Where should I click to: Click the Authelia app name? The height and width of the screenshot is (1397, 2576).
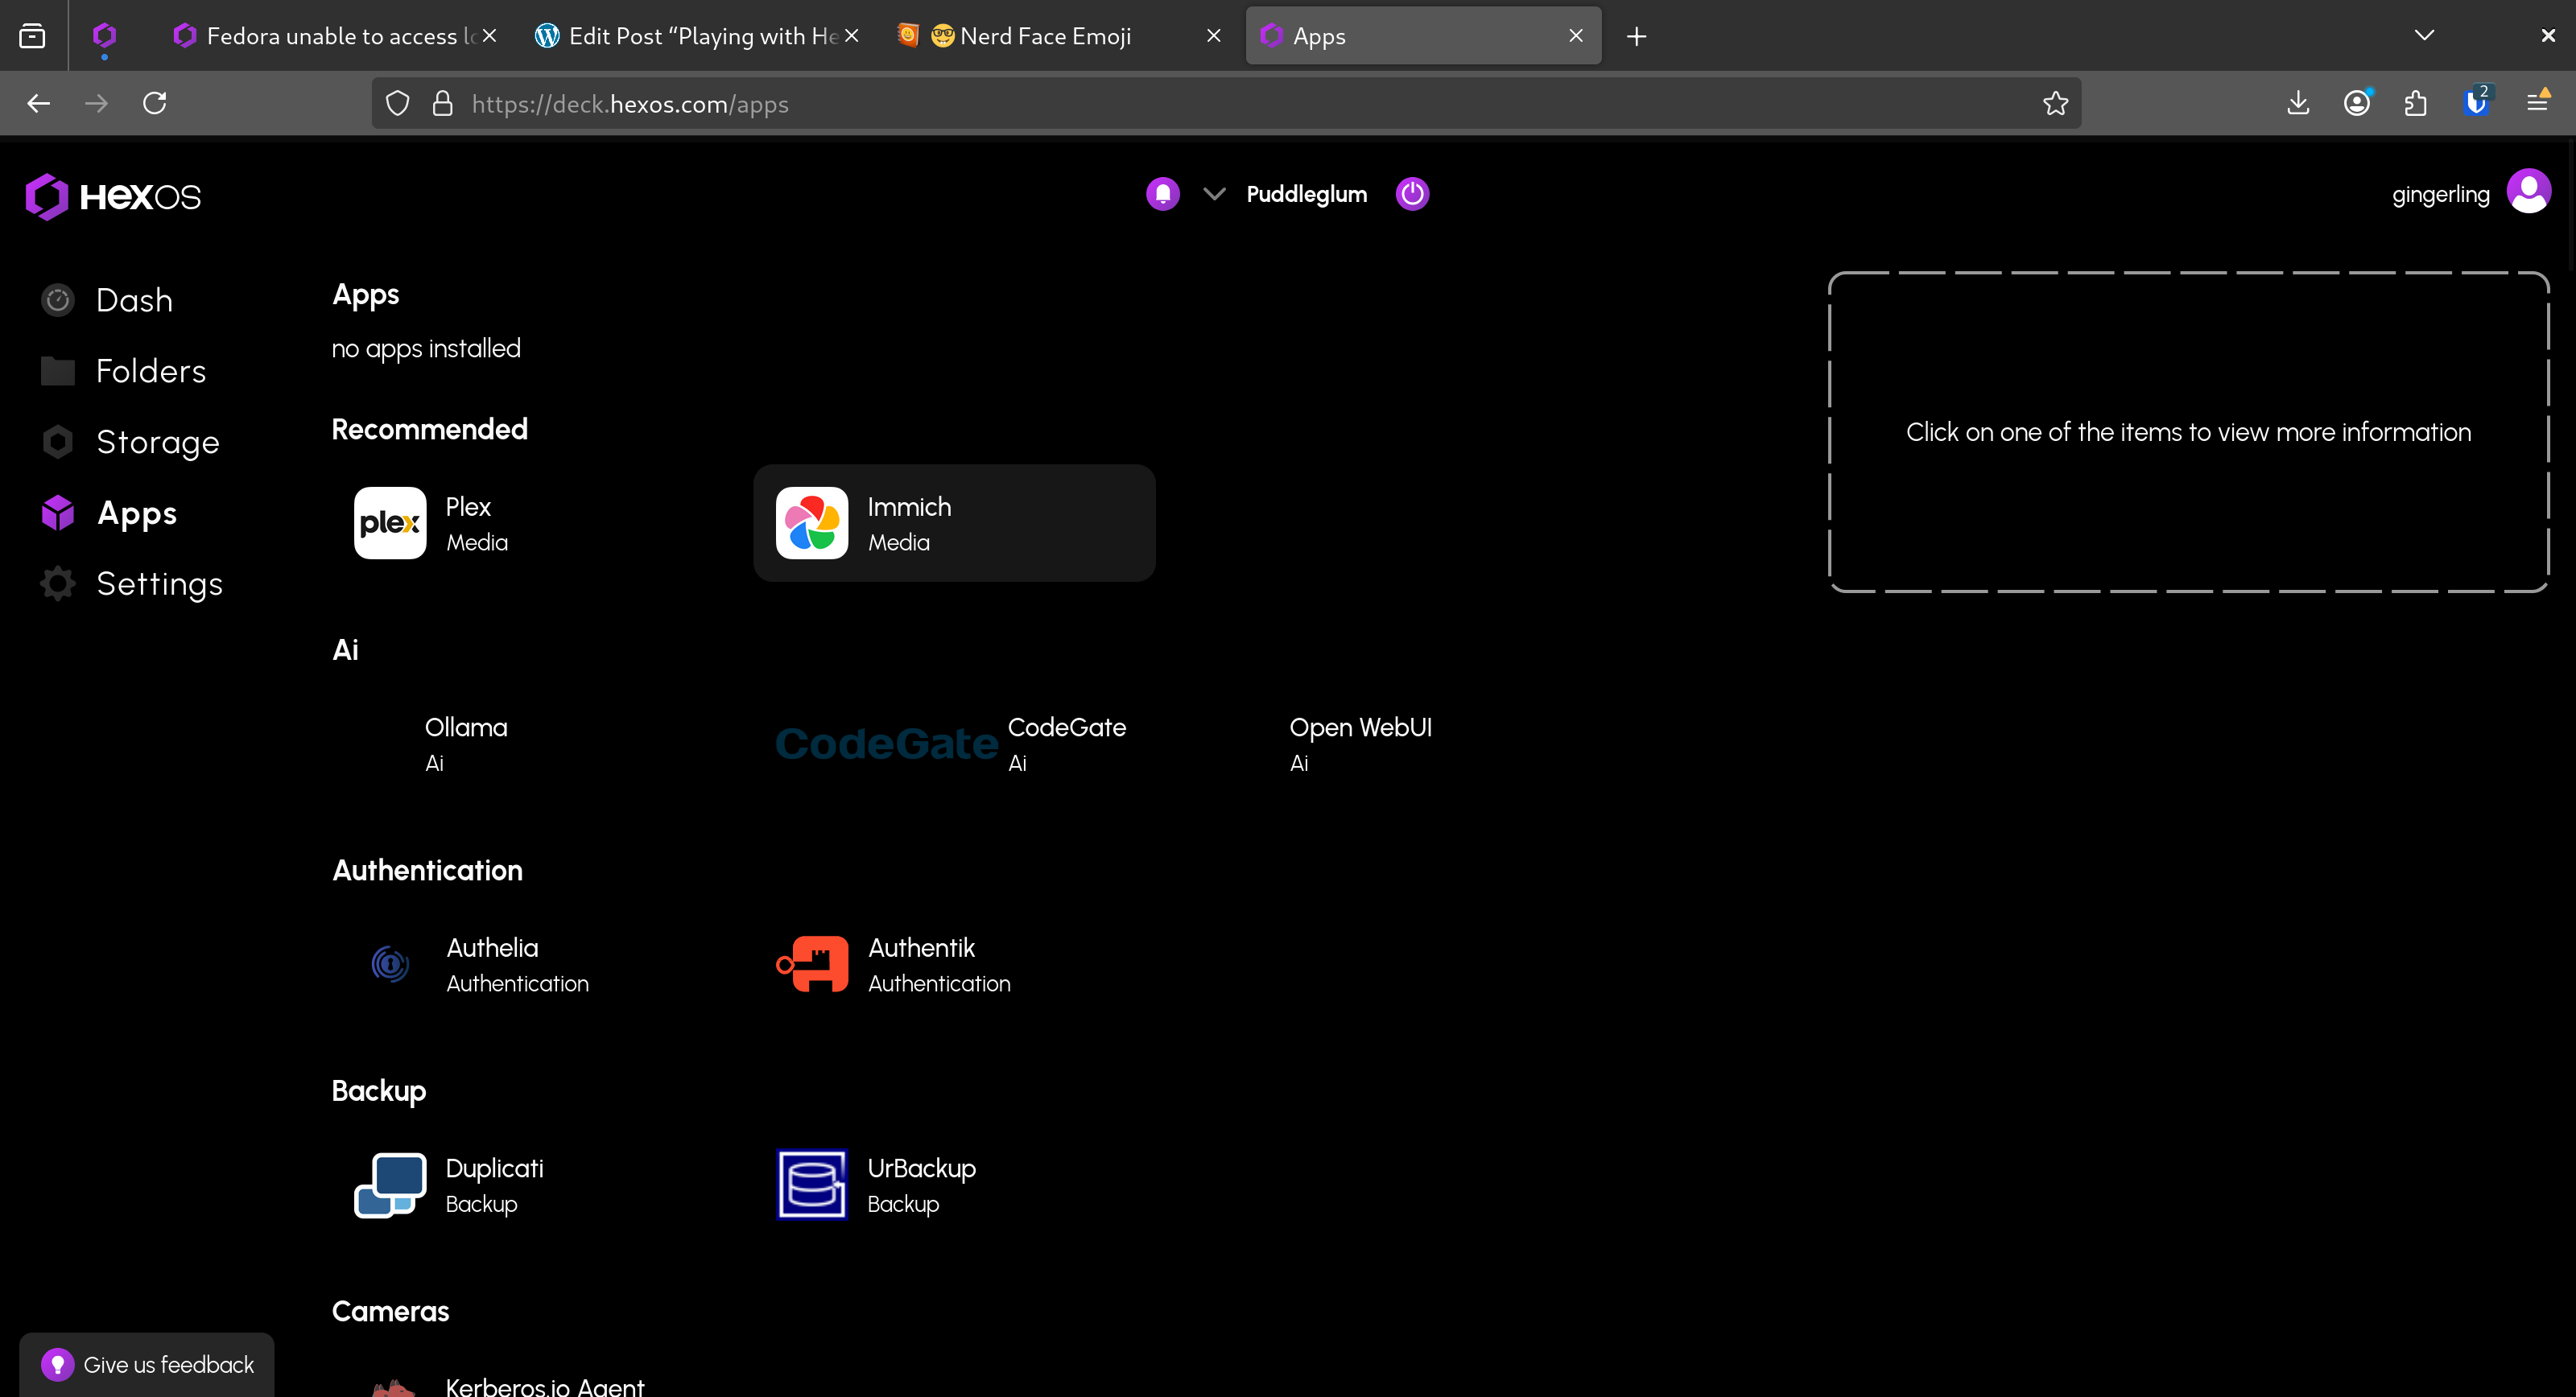coord(492,947)
